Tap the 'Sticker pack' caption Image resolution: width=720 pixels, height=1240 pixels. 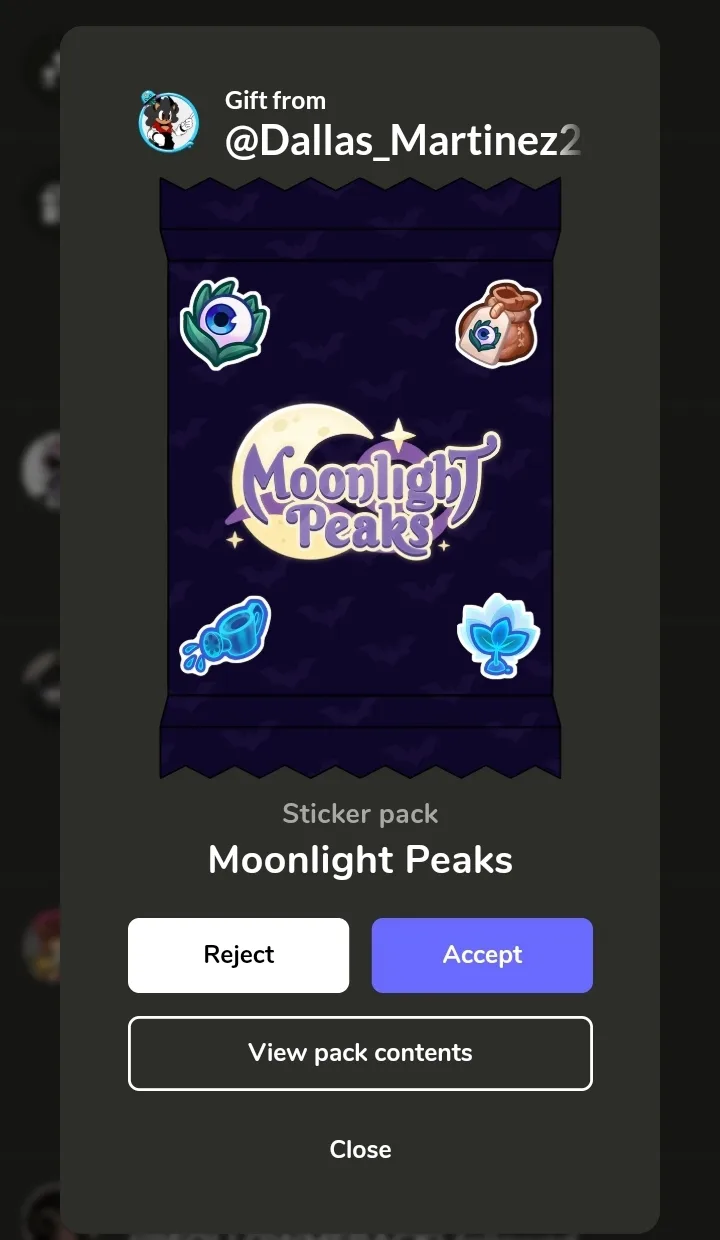pyautogui.click(x=360, y=814)
